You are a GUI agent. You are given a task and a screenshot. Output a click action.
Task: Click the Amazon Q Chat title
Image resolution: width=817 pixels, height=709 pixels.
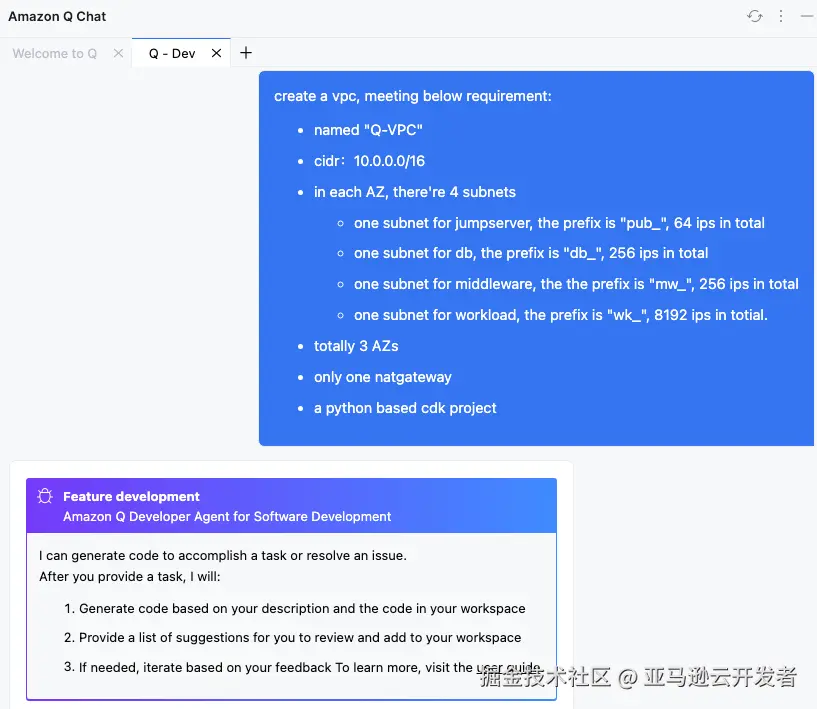point(57,17)
